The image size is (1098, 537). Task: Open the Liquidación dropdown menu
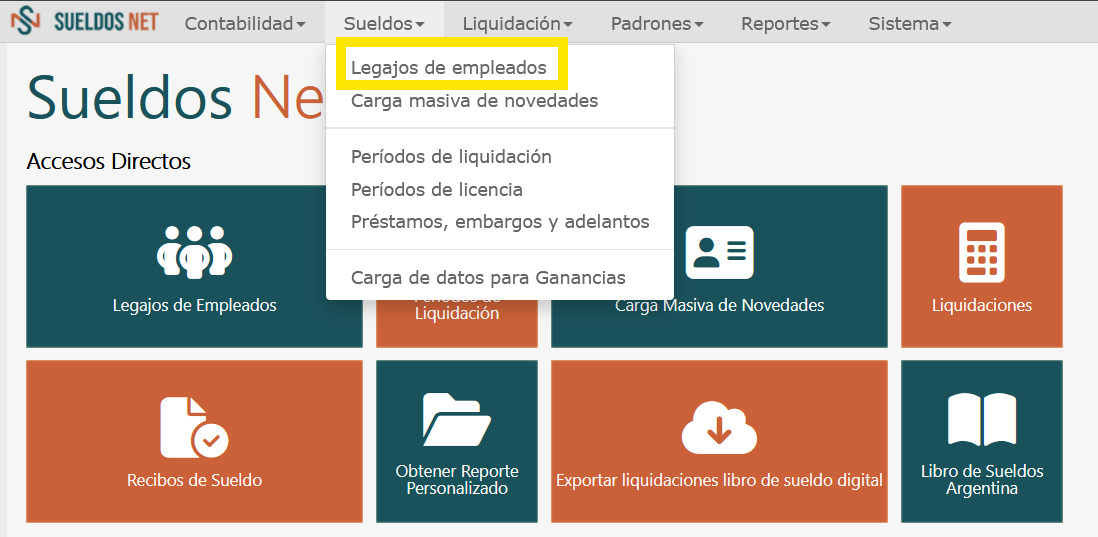pyautogui.click(x=517, y=24)
